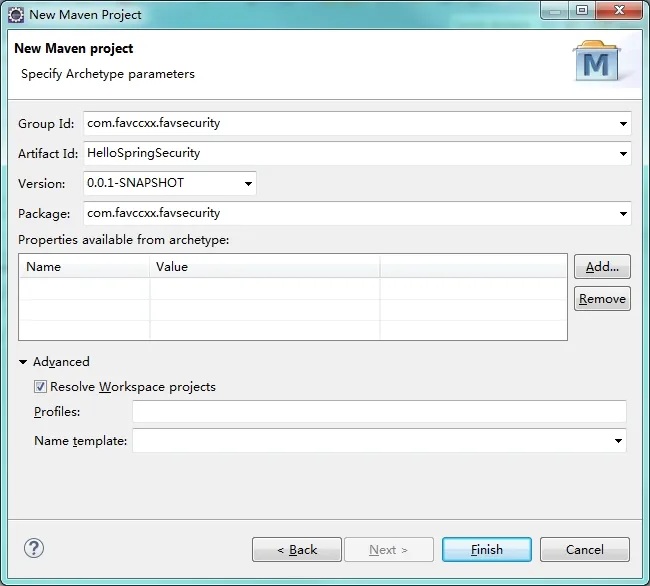The width and height of the screenshot is (650, 586).
Task: Click into the Profiles input field
Action: tap(379, 412)
